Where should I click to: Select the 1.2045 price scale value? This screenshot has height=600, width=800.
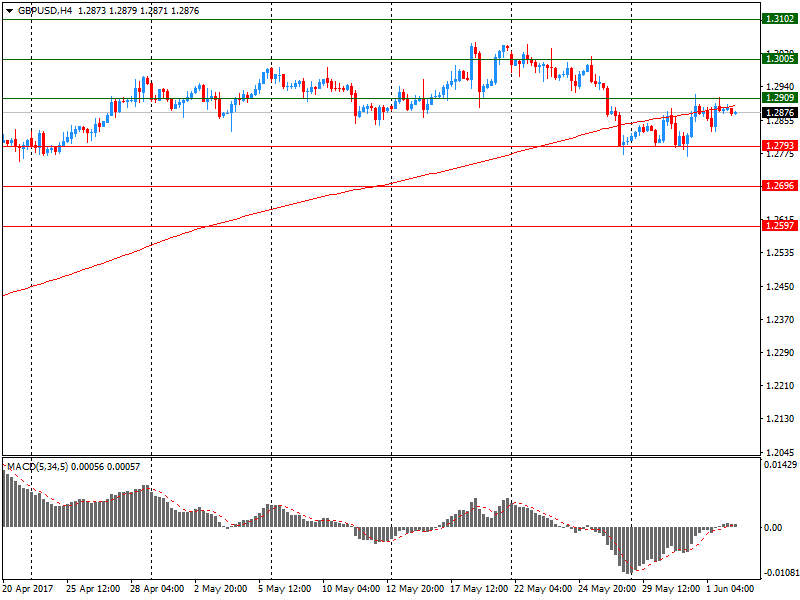(x=780, y=453)
